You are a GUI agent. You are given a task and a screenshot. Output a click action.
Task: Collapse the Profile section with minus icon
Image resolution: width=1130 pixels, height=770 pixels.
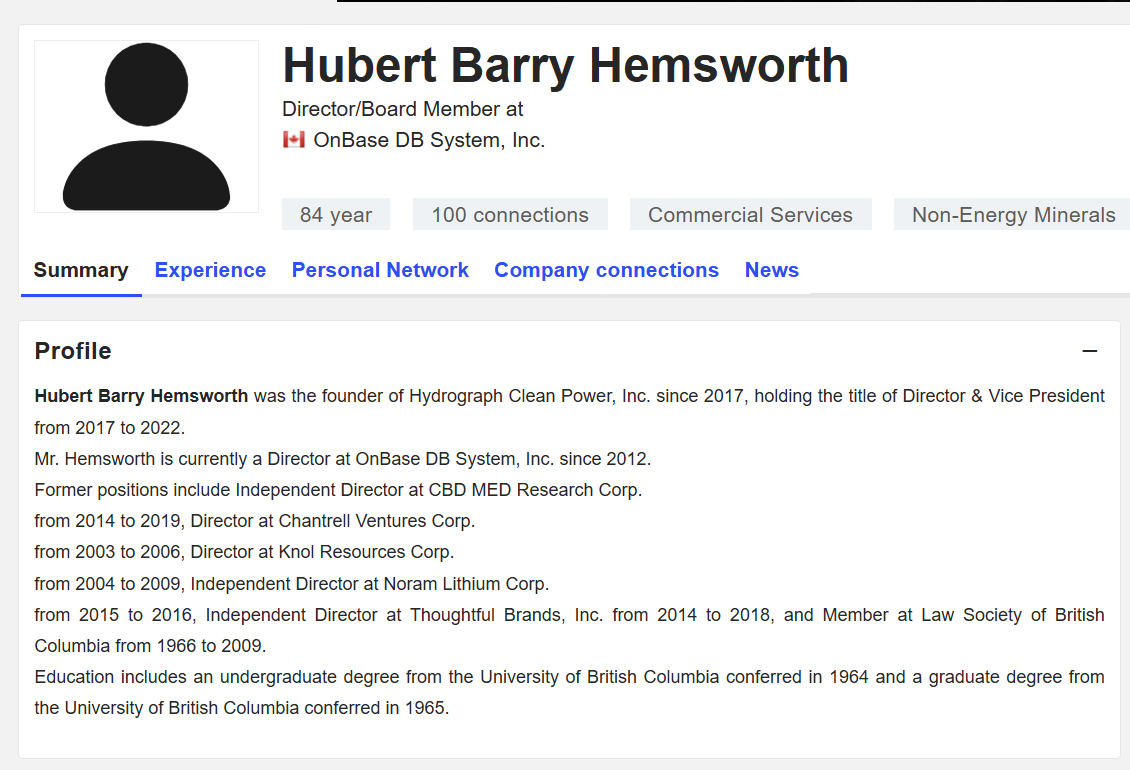[x=1090, y=351]
